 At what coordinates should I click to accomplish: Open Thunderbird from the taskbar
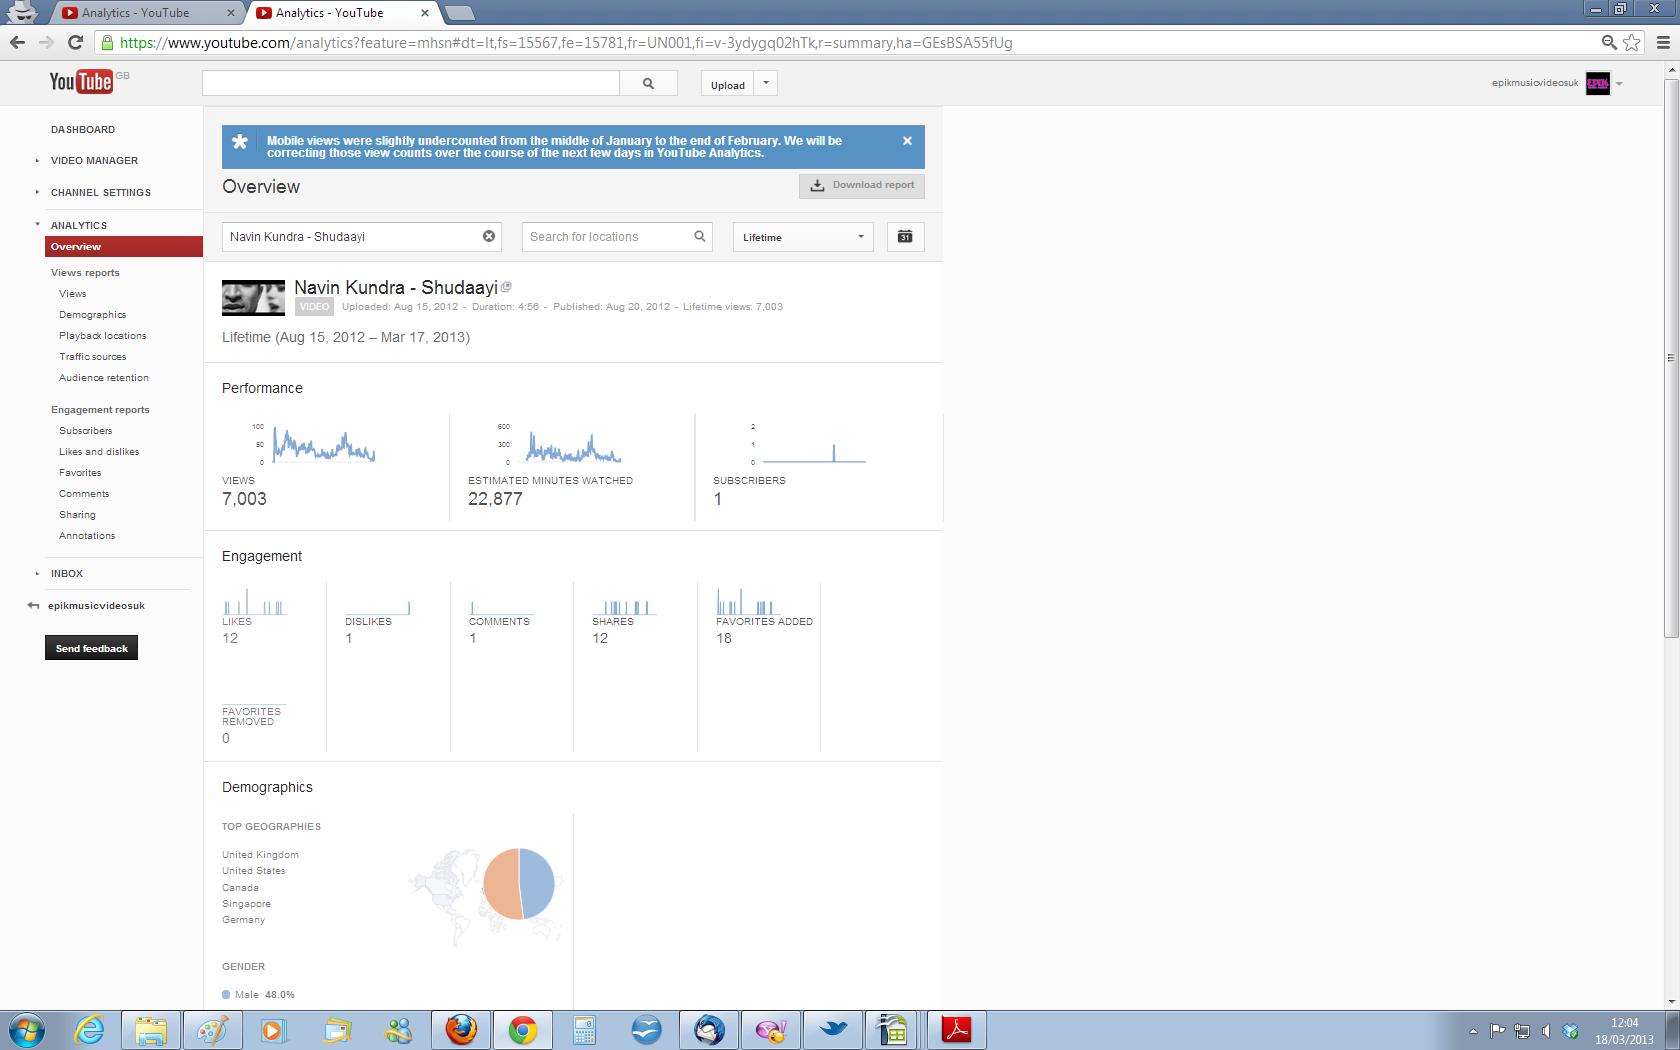709,1030
